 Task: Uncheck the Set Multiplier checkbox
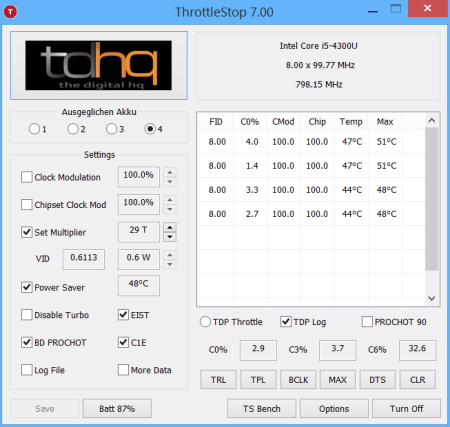tap(27, 232)
